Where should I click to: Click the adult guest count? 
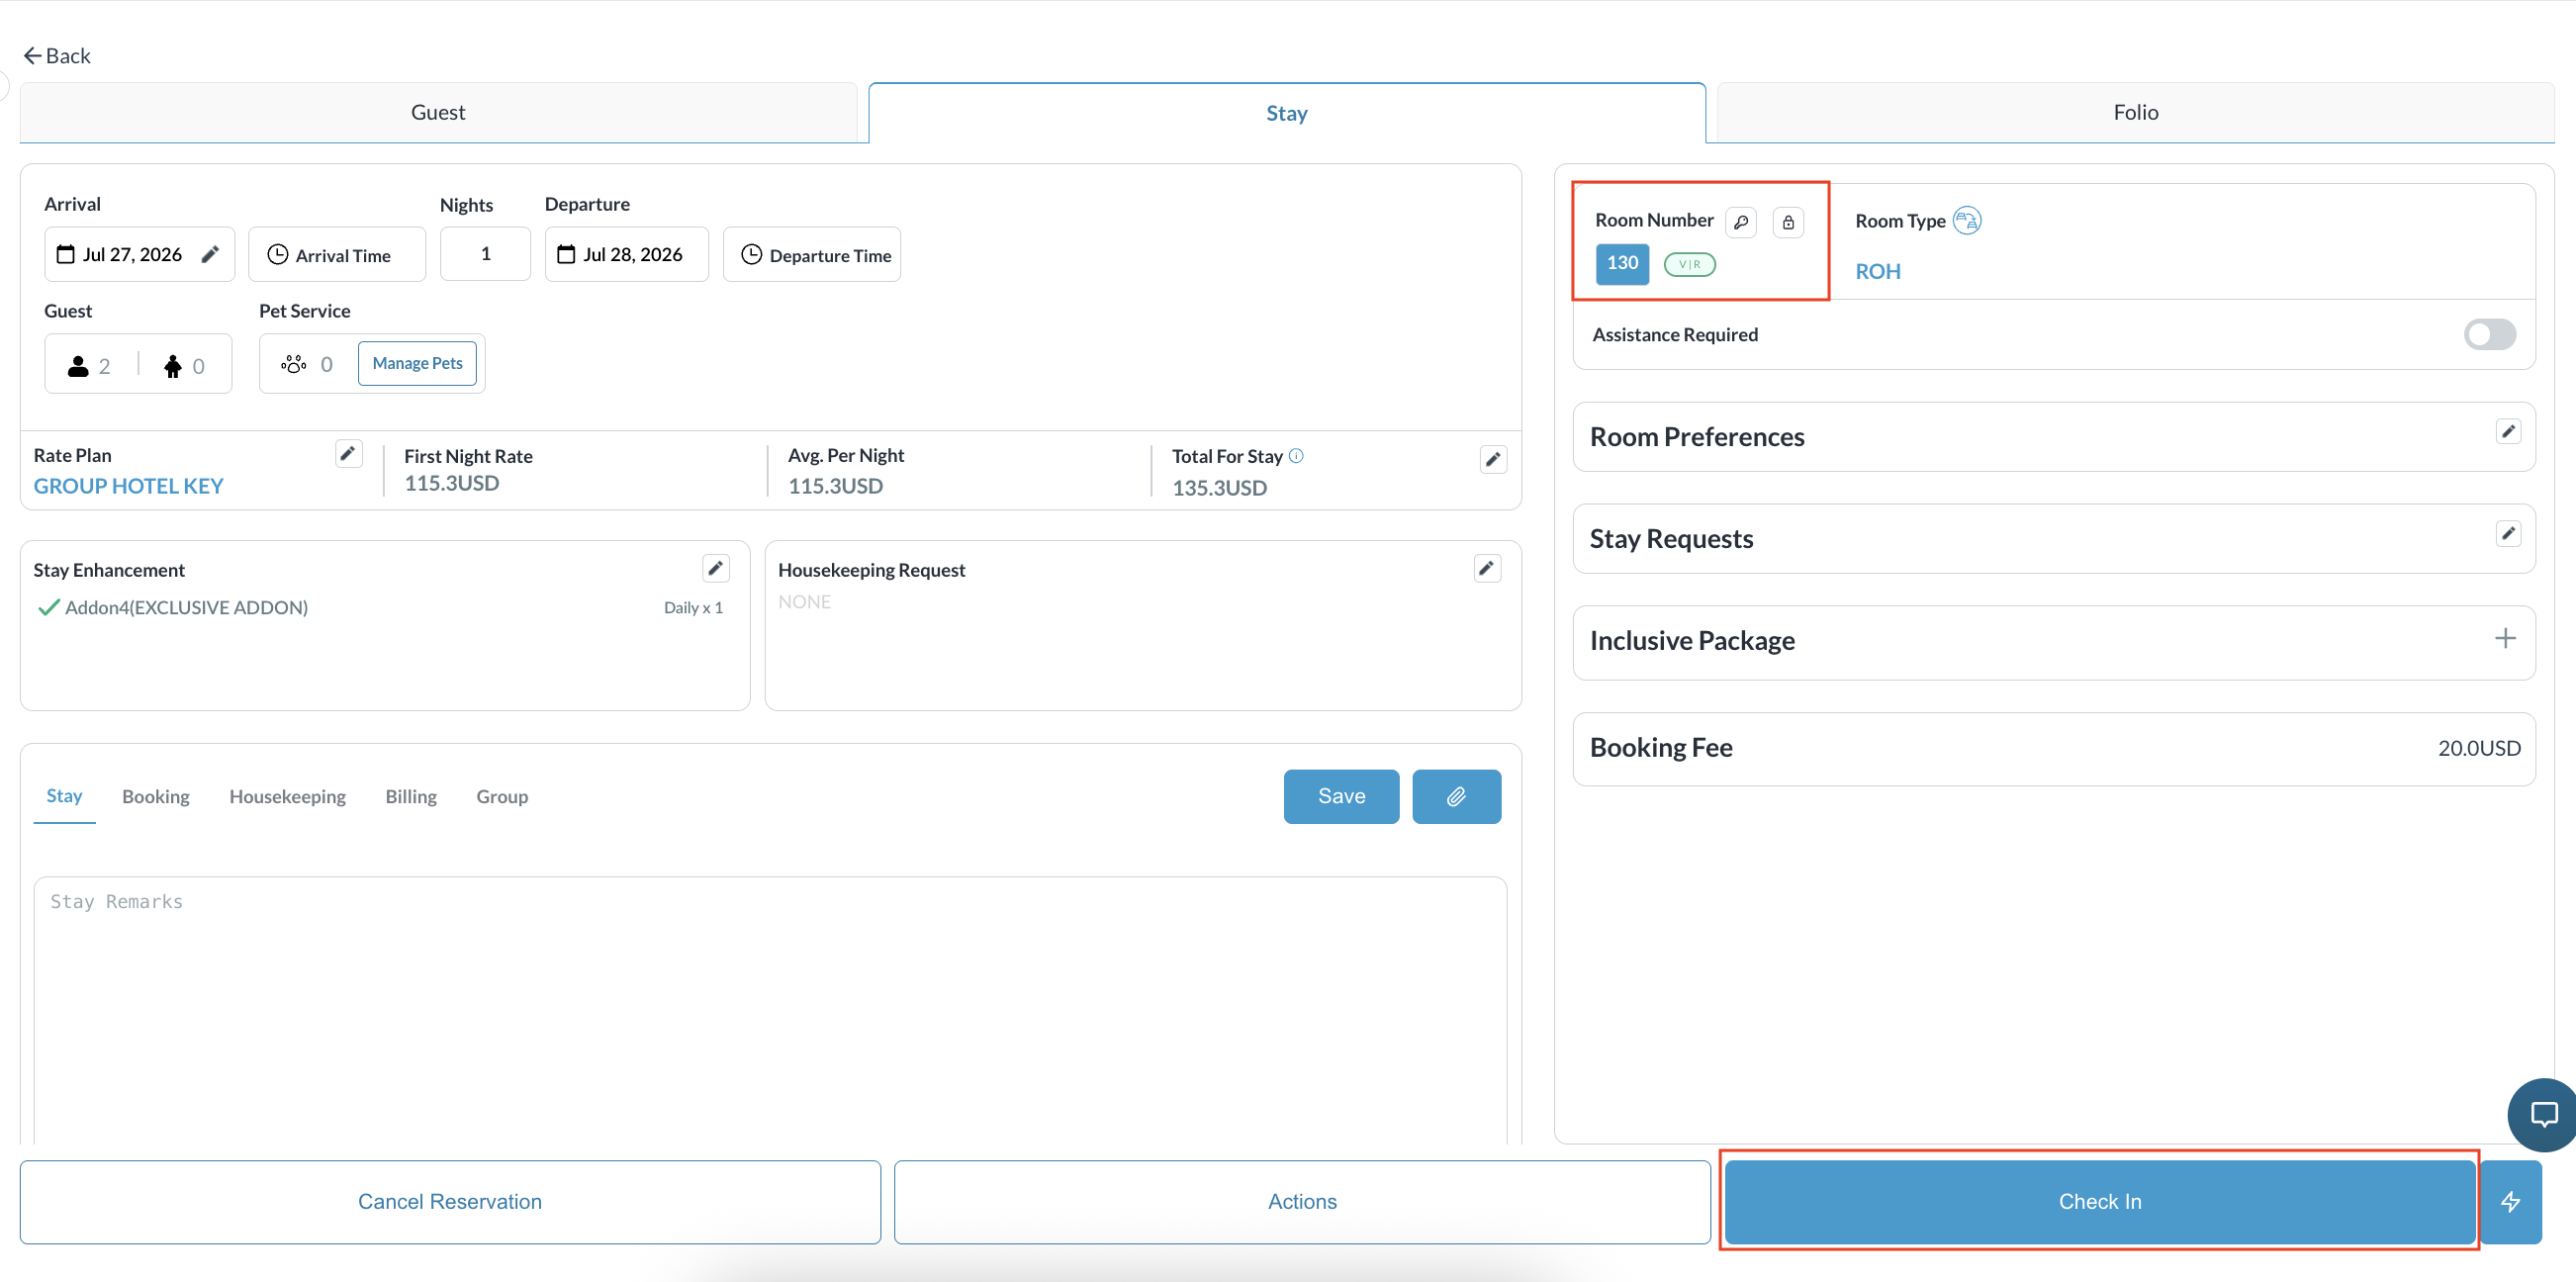[x=90, y=366]
